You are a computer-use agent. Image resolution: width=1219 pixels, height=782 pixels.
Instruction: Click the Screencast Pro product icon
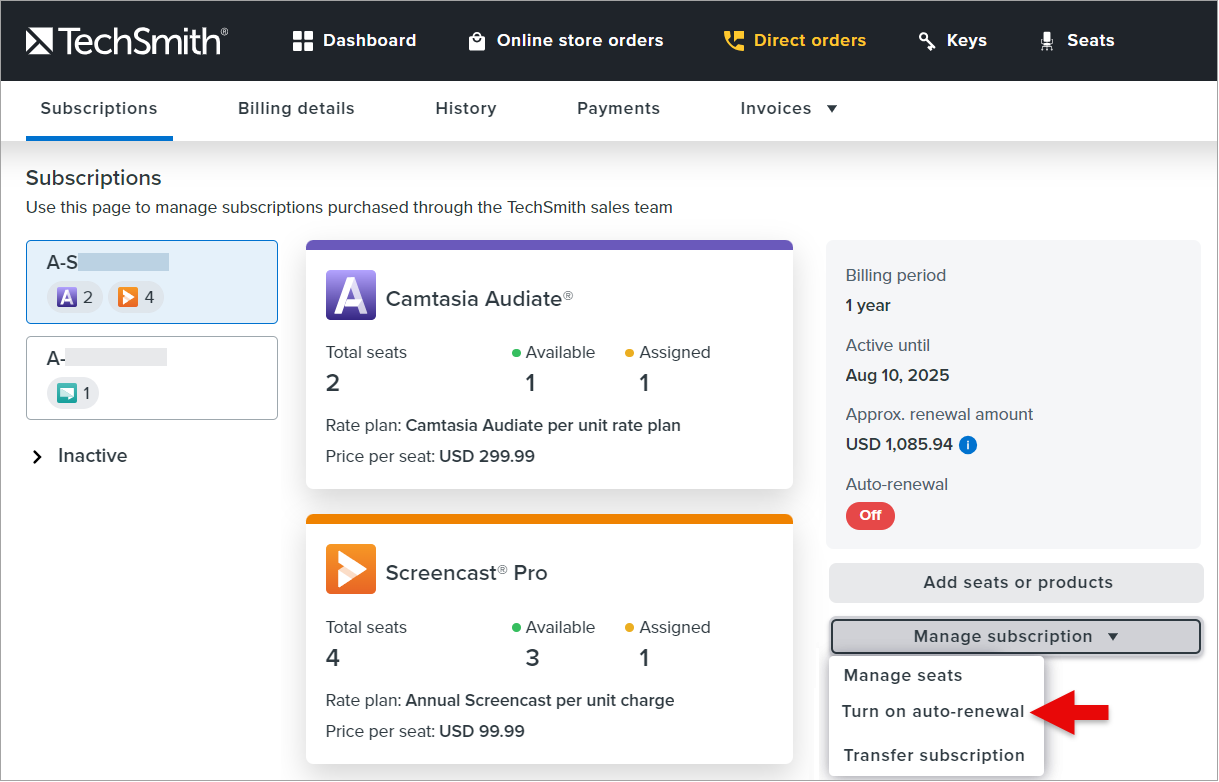pos(351,569)
